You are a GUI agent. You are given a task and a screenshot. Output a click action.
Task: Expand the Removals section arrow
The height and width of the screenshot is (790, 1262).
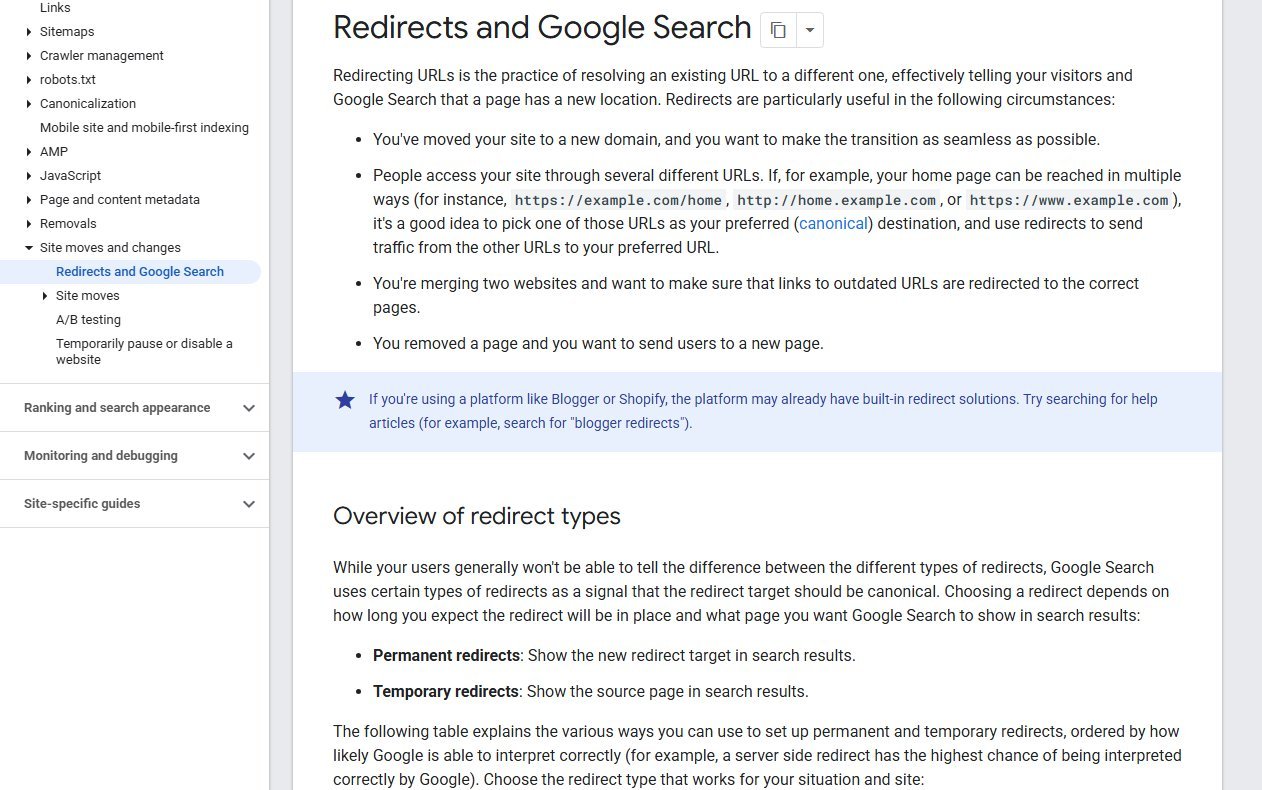click(x=29, y=224)
